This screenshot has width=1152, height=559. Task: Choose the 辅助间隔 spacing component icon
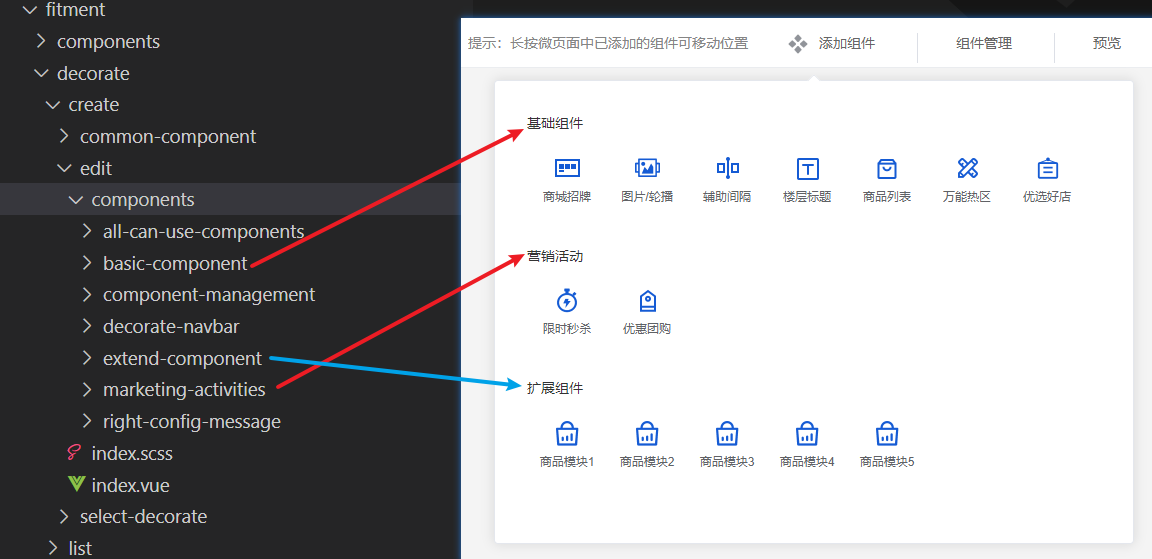[727, 169]
